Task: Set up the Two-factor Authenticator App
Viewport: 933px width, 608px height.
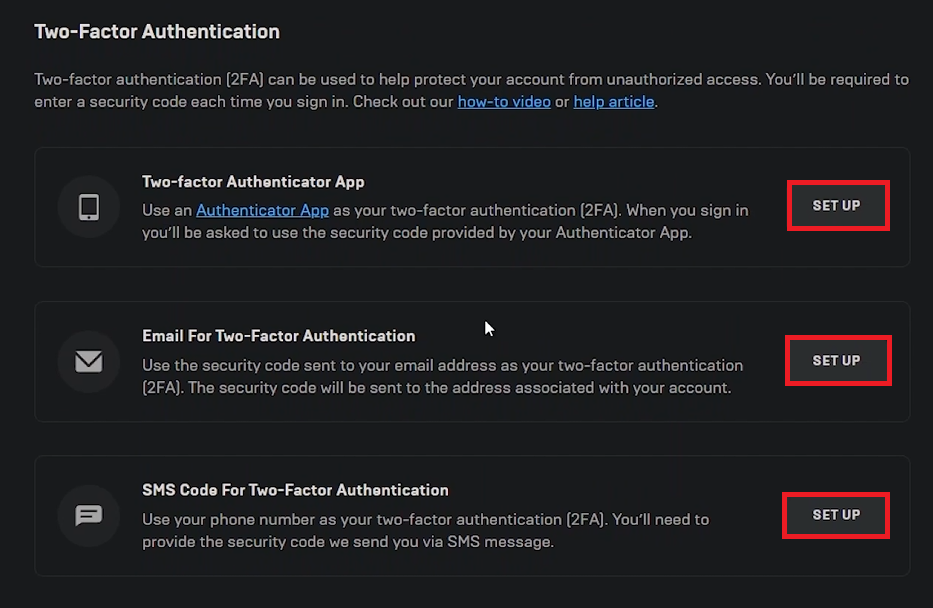Action: pos(837,206)
